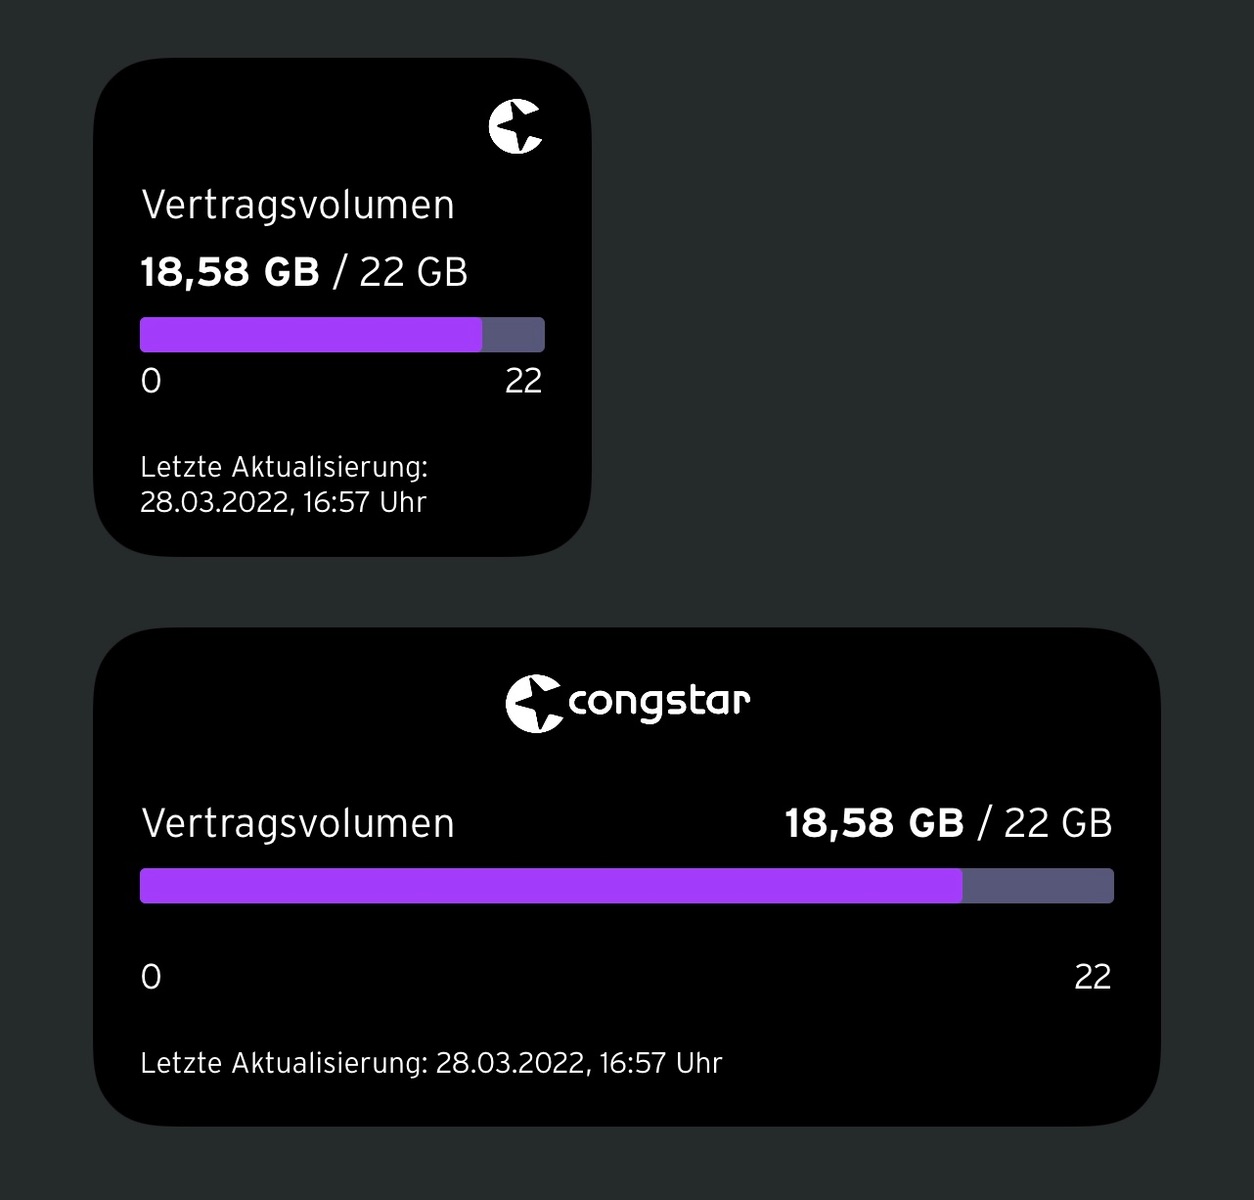This screenshot has height=1200, width=1254.
Task: Select the Vertragsvolumen label in the large widget
Action: (298, 824)
